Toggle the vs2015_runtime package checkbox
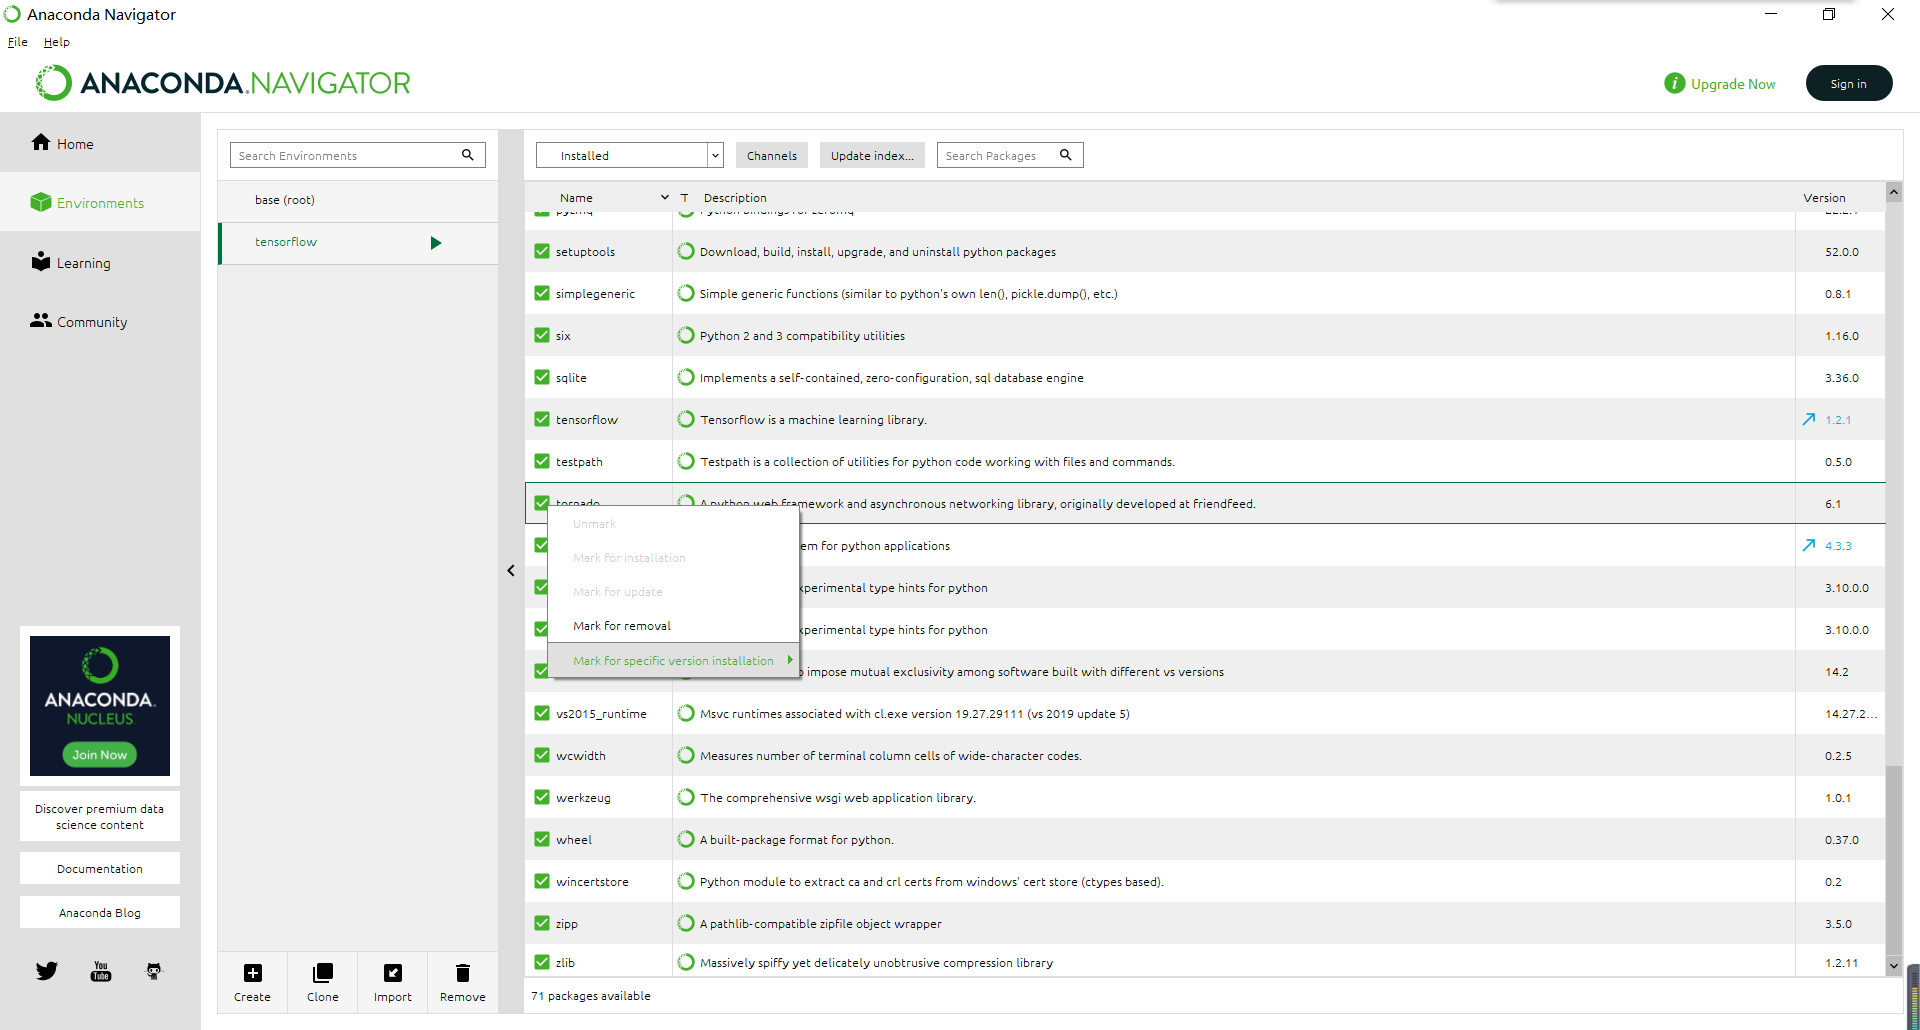 542,713
